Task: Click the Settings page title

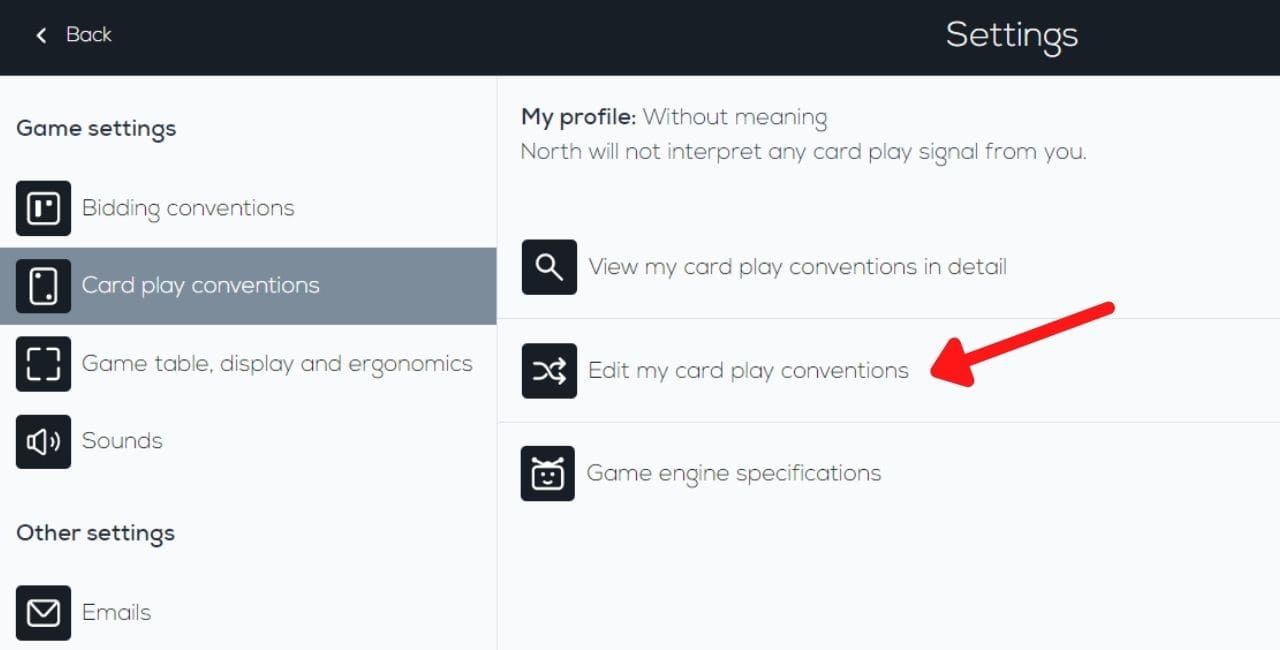Action: pyautogui.click(x=1011, y=36)
